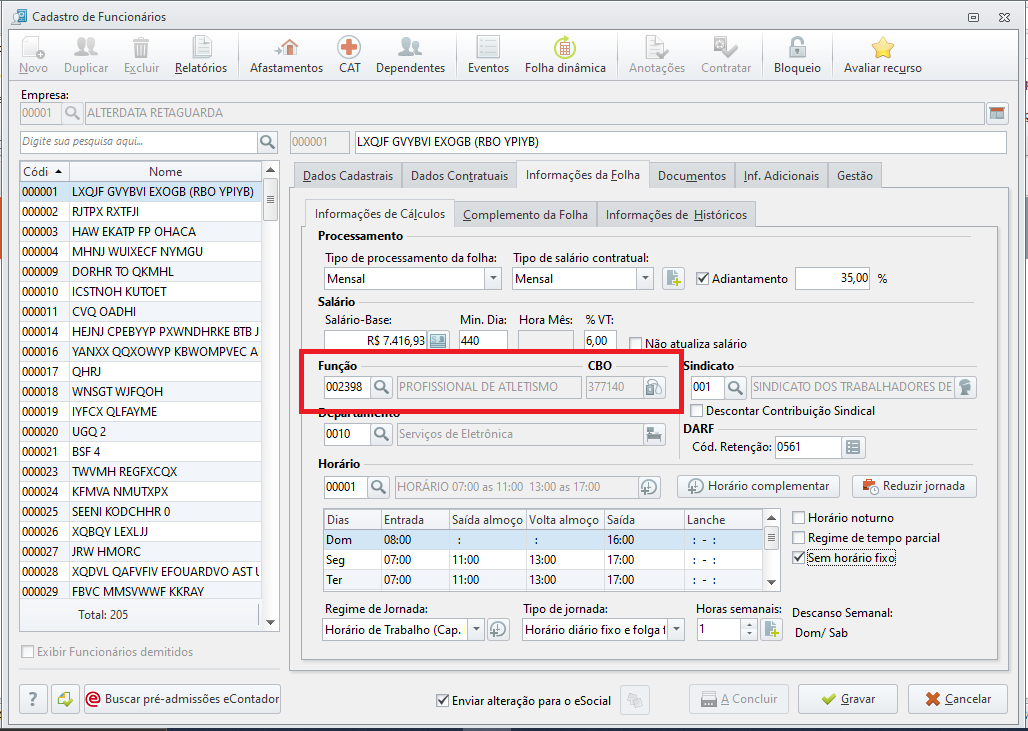This screenshot has width=1028, height=731.
Task: Click the Contratar toolbar icon
Action: 726,54
